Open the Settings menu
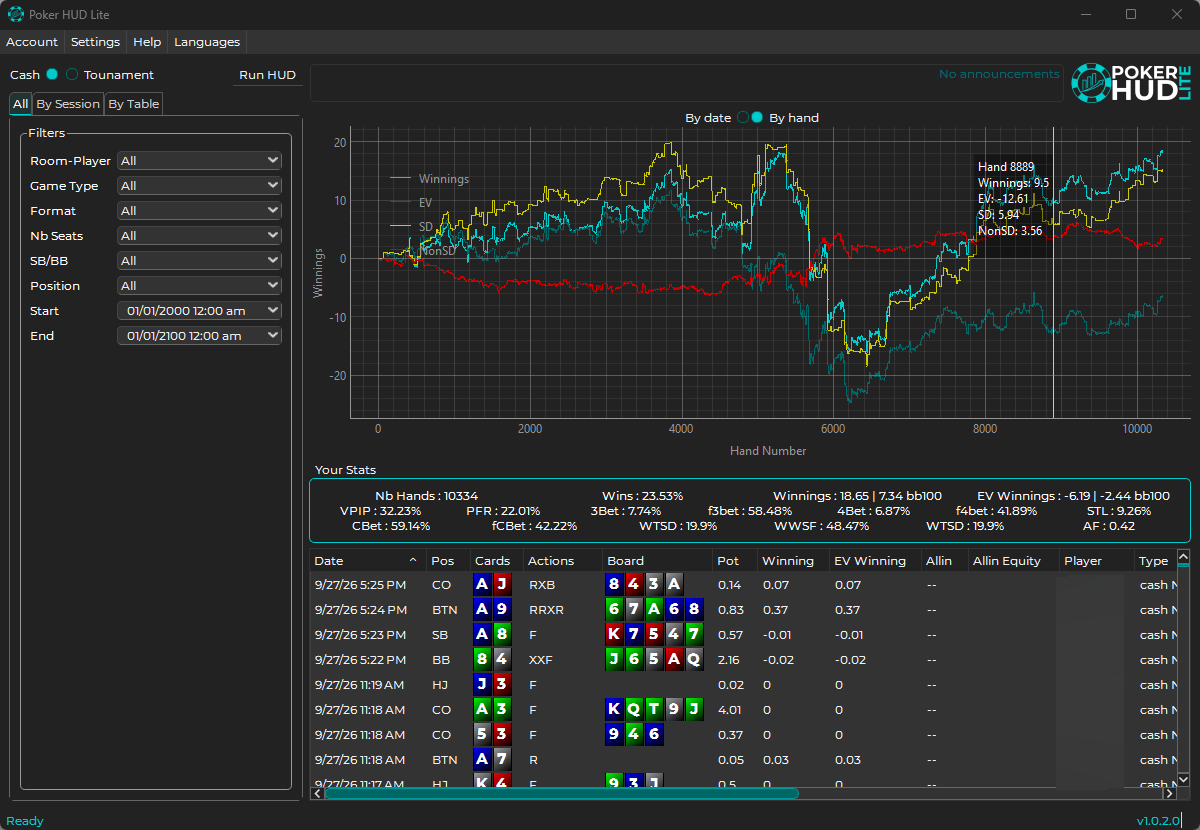The image size is (1200, 830). point(95,42)
